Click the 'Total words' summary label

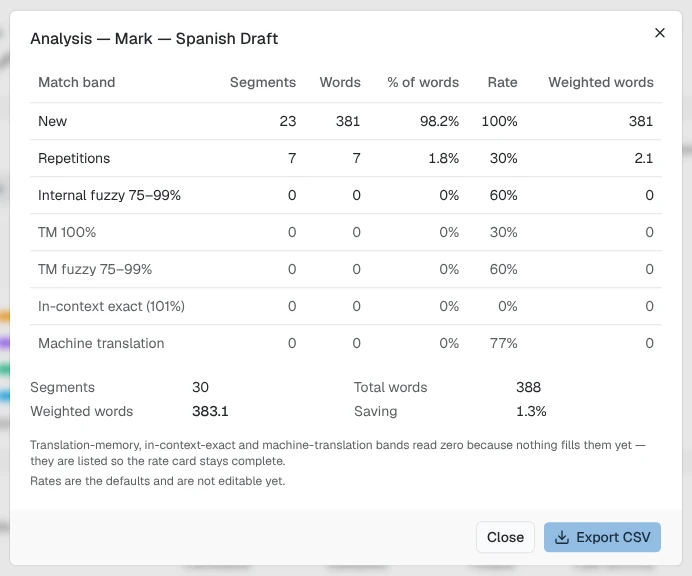(391, 388)
